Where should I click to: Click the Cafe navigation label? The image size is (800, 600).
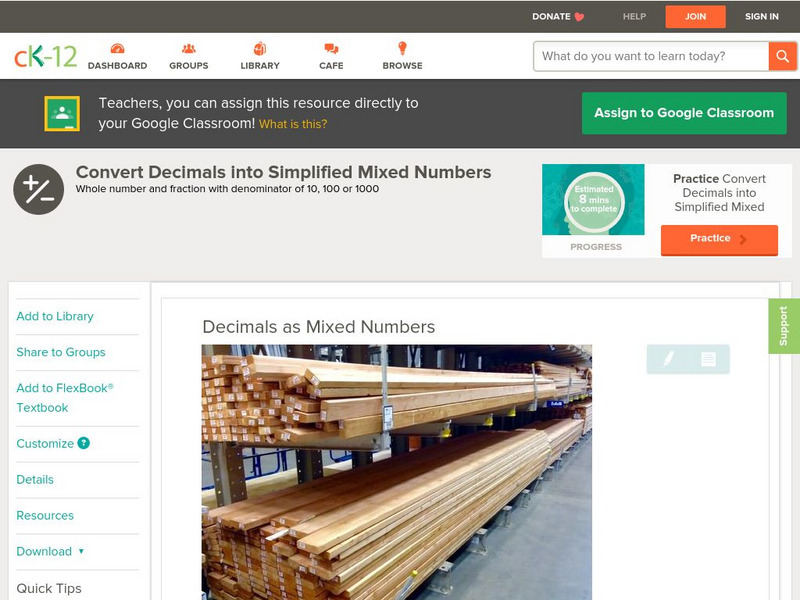pyautogui.click(x=331, y=65)
